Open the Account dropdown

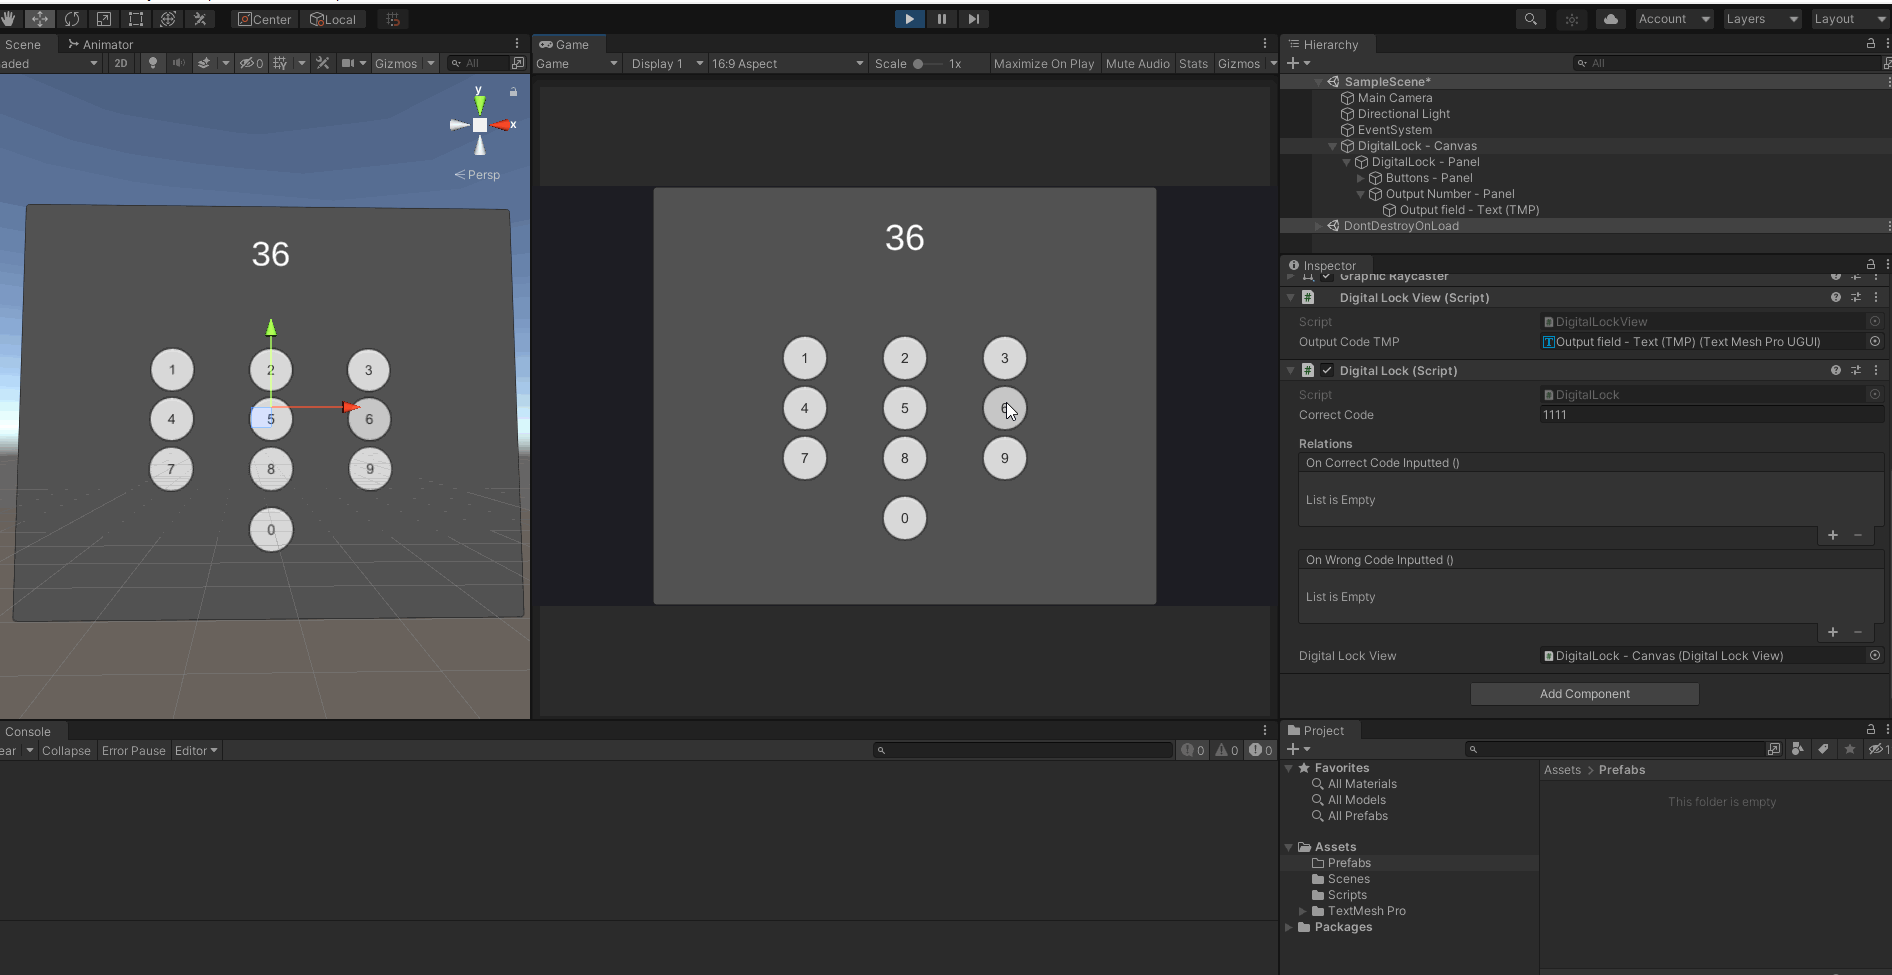[1674, 19]
